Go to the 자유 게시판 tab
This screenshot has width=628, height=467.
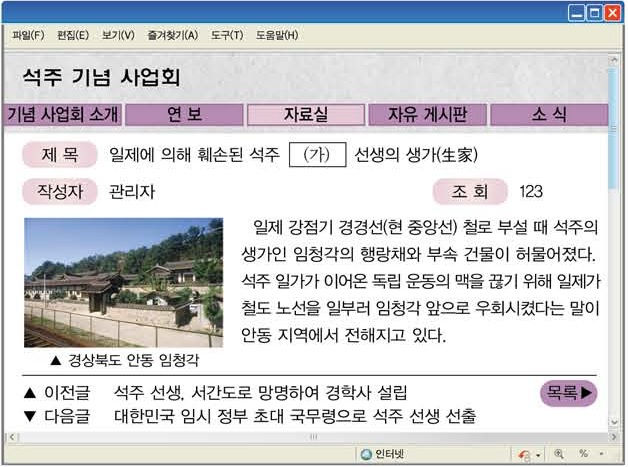[x=427, y=114]
